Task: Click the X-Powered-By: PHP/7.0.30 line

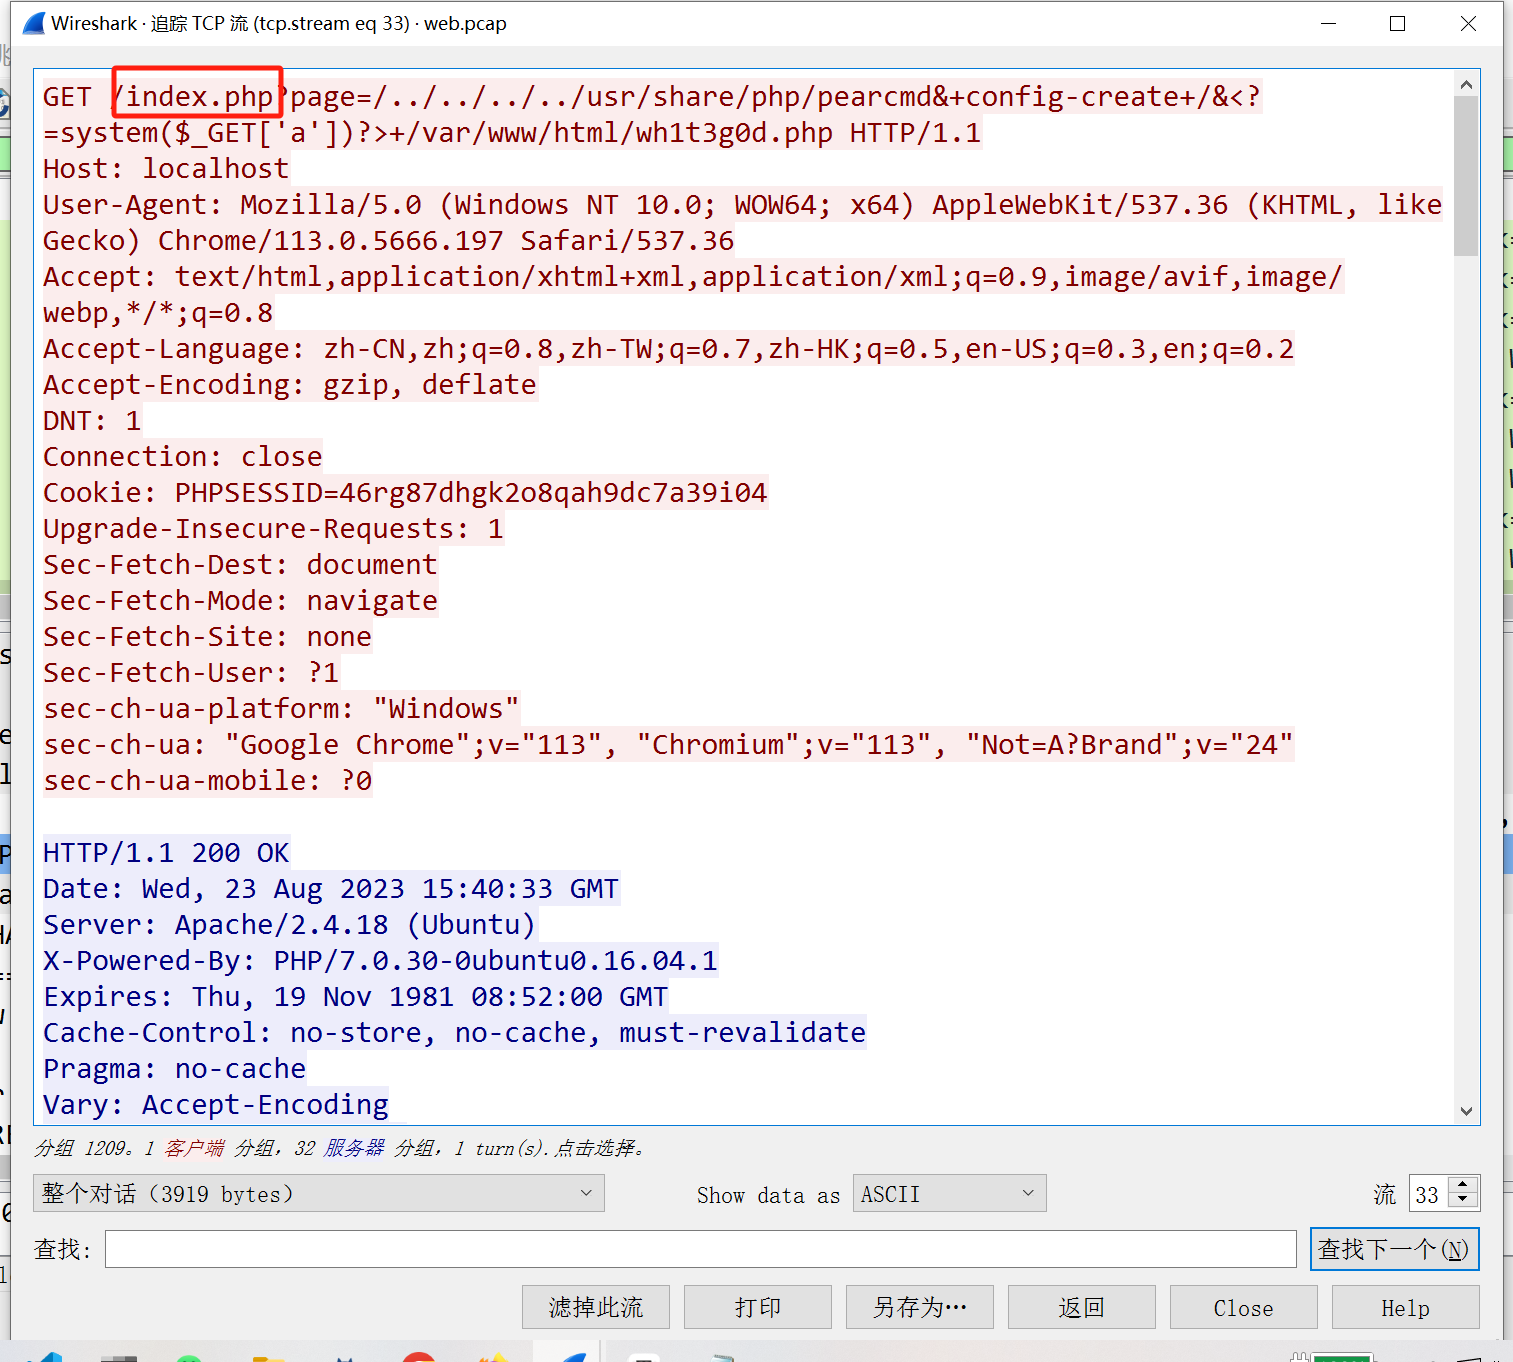Action: 380,960
